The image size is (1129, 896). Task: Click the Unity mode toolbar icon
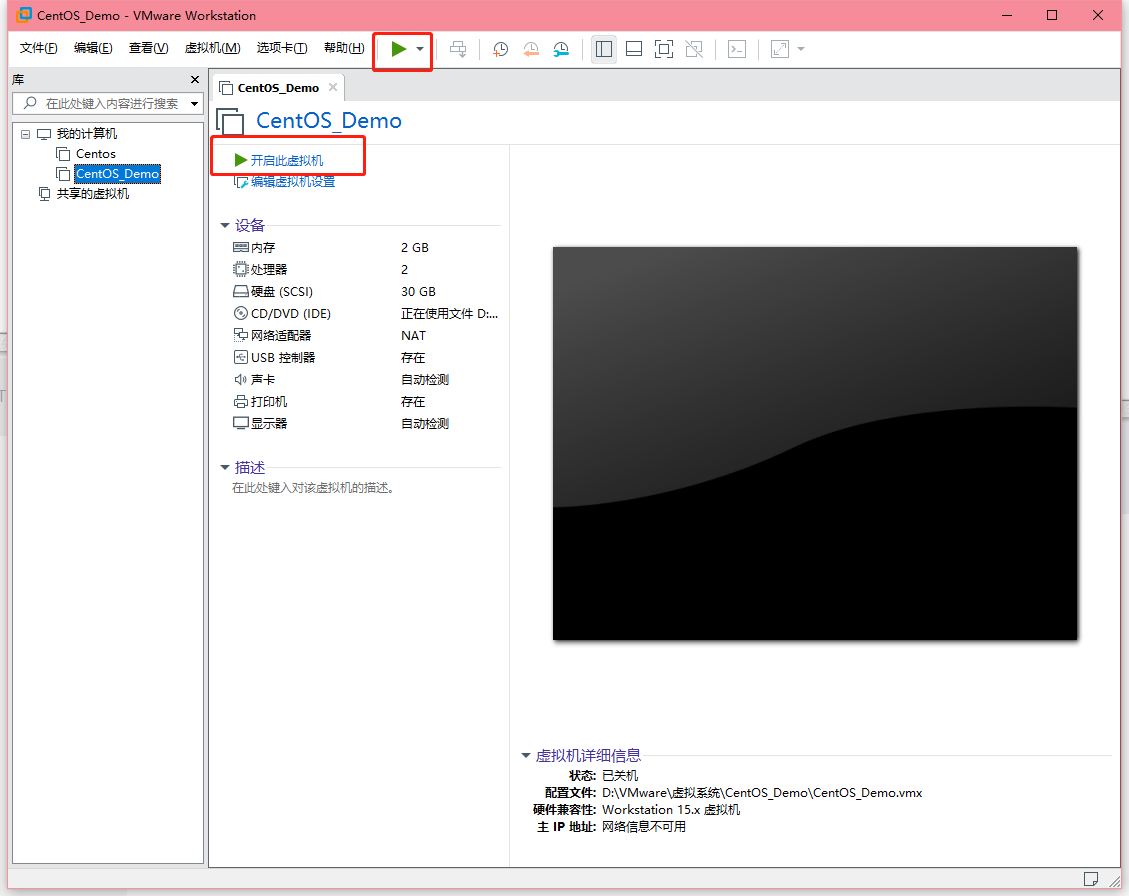(694, 49)
